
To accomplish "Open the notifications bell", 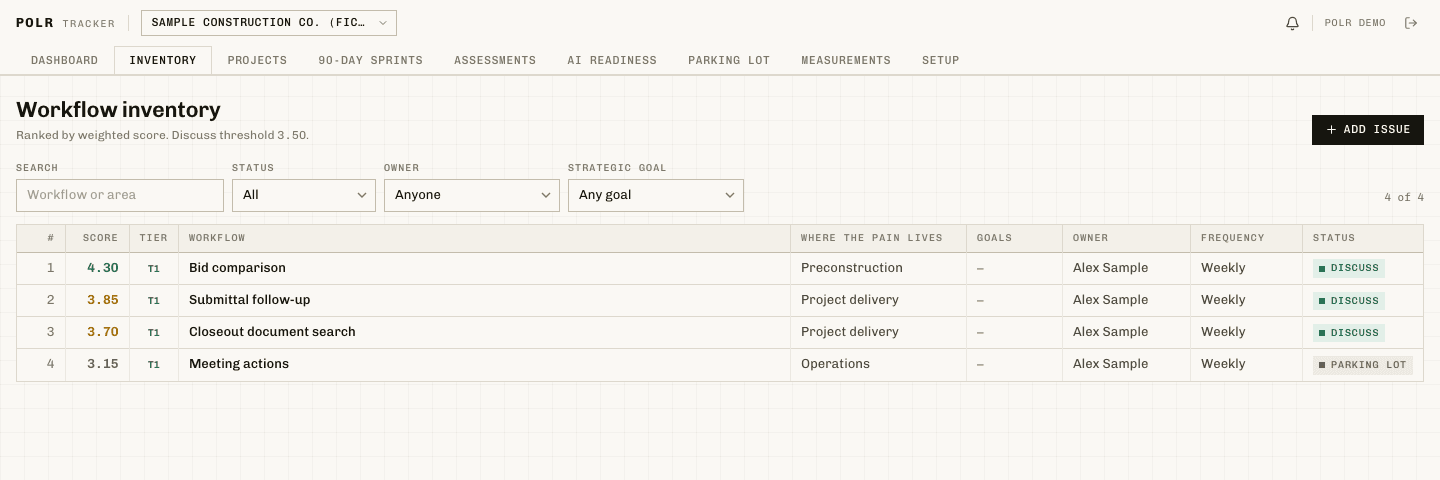I will pos(1292,23).
